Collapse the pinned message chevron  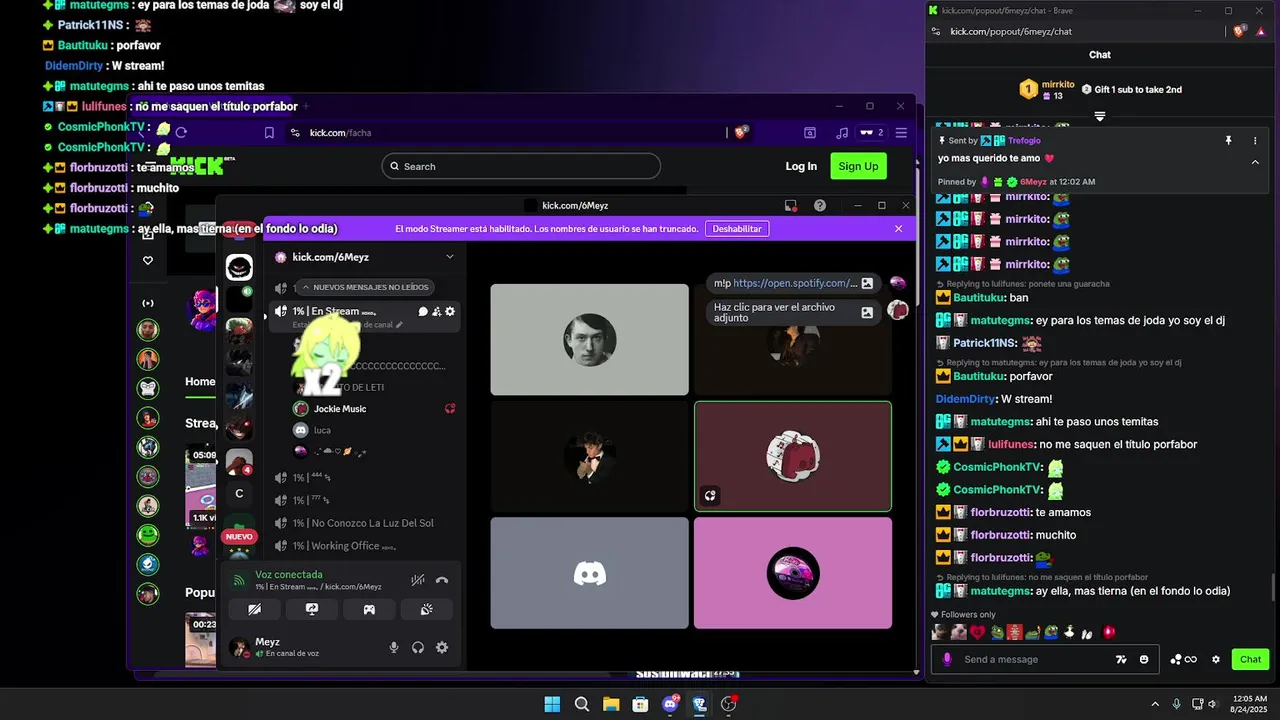point(1255,161)
